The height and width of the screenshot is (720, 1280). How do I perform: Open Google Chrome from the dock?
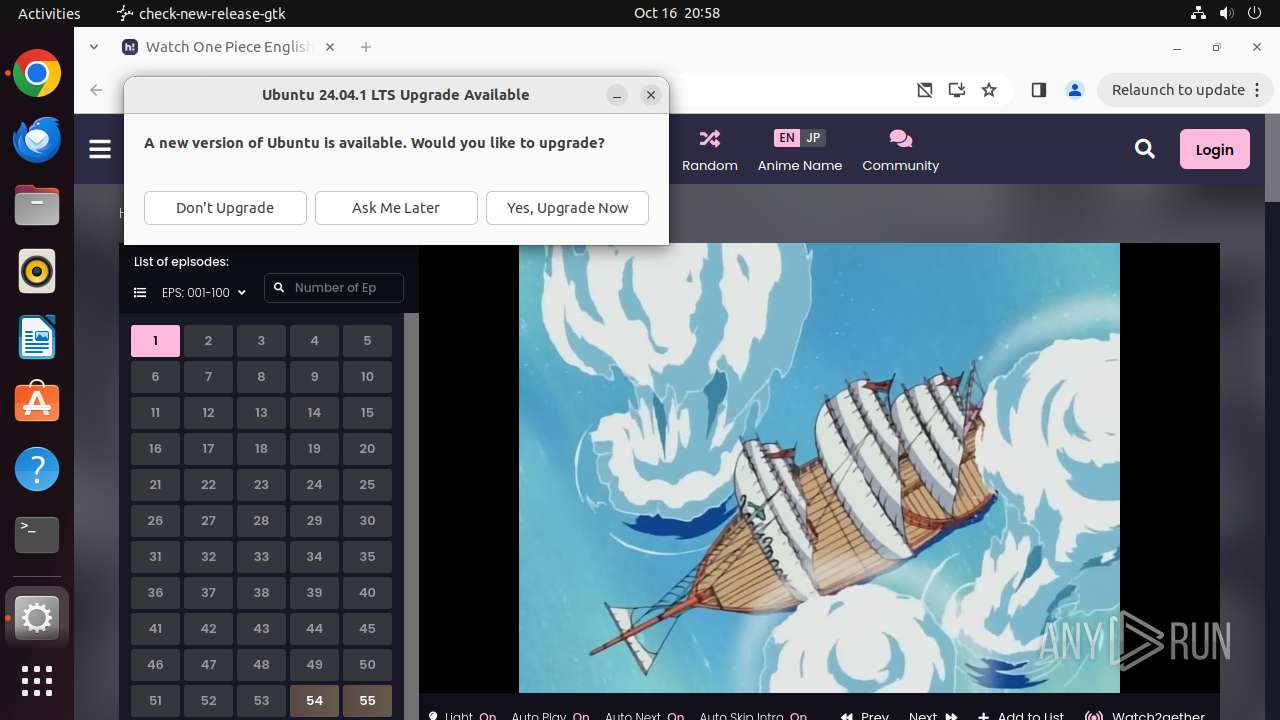(x=37, y=74)
